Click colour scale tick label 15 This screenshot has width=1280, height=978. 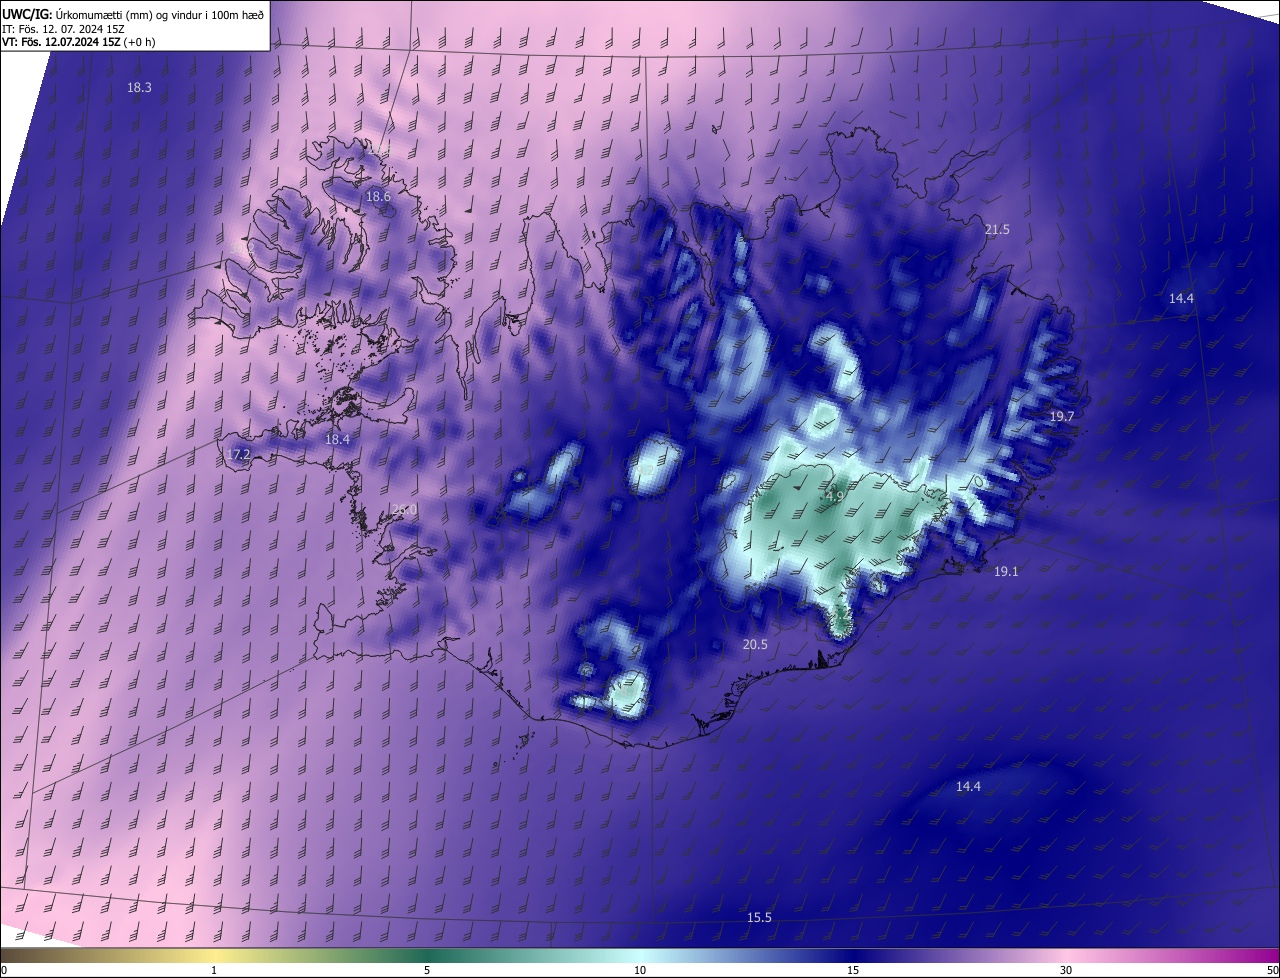[853, 970]
